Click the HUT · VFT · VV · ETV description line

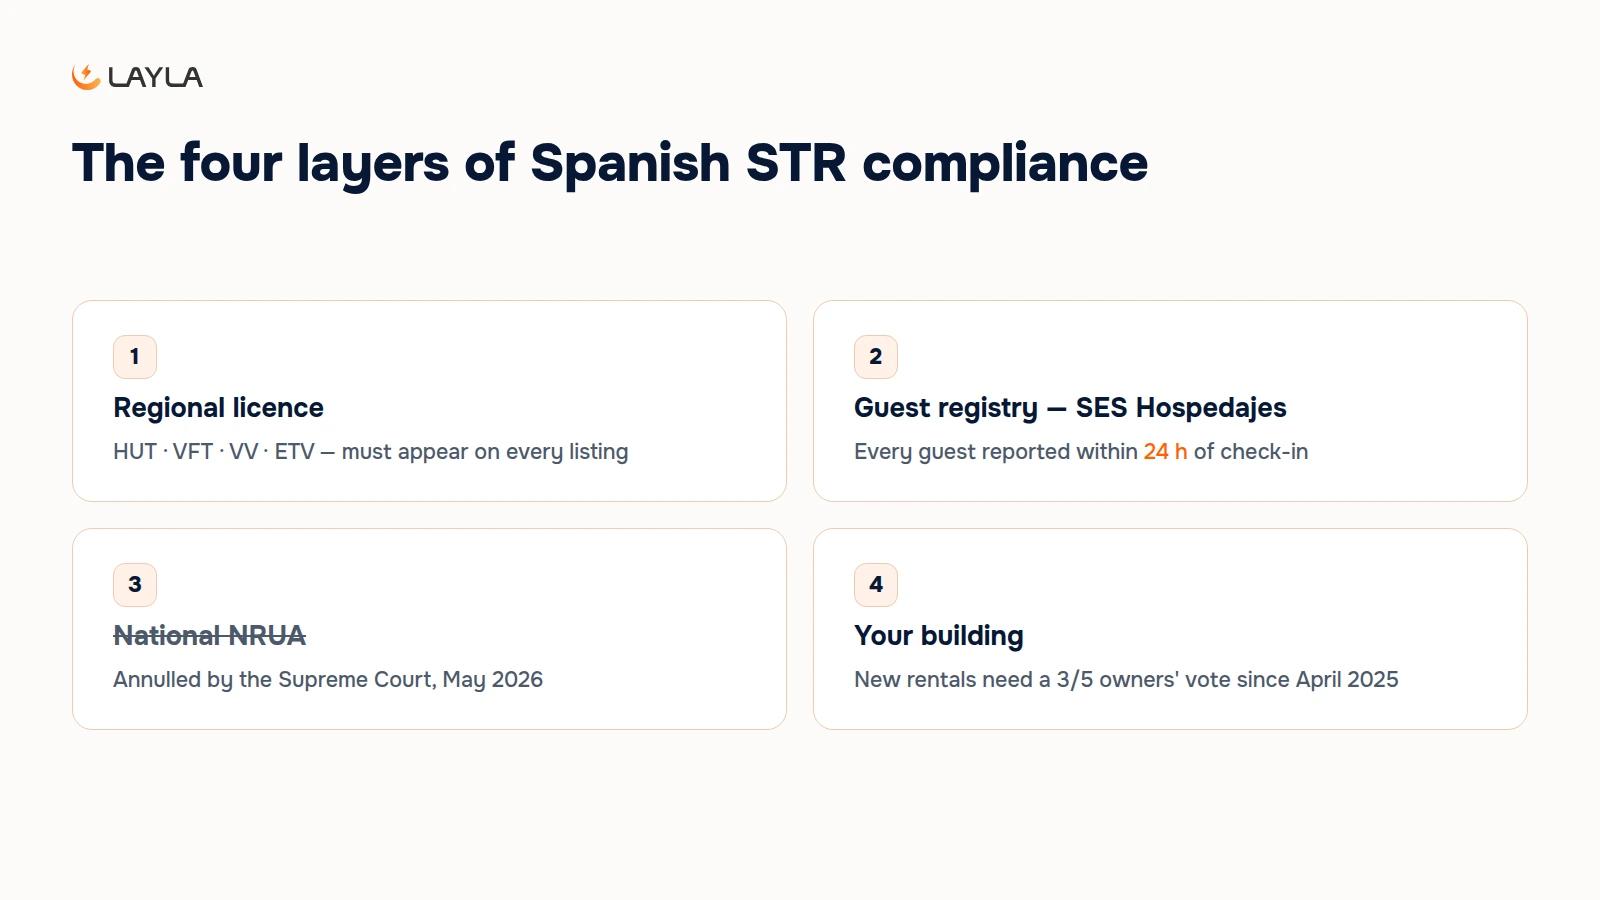coord(371,452)
